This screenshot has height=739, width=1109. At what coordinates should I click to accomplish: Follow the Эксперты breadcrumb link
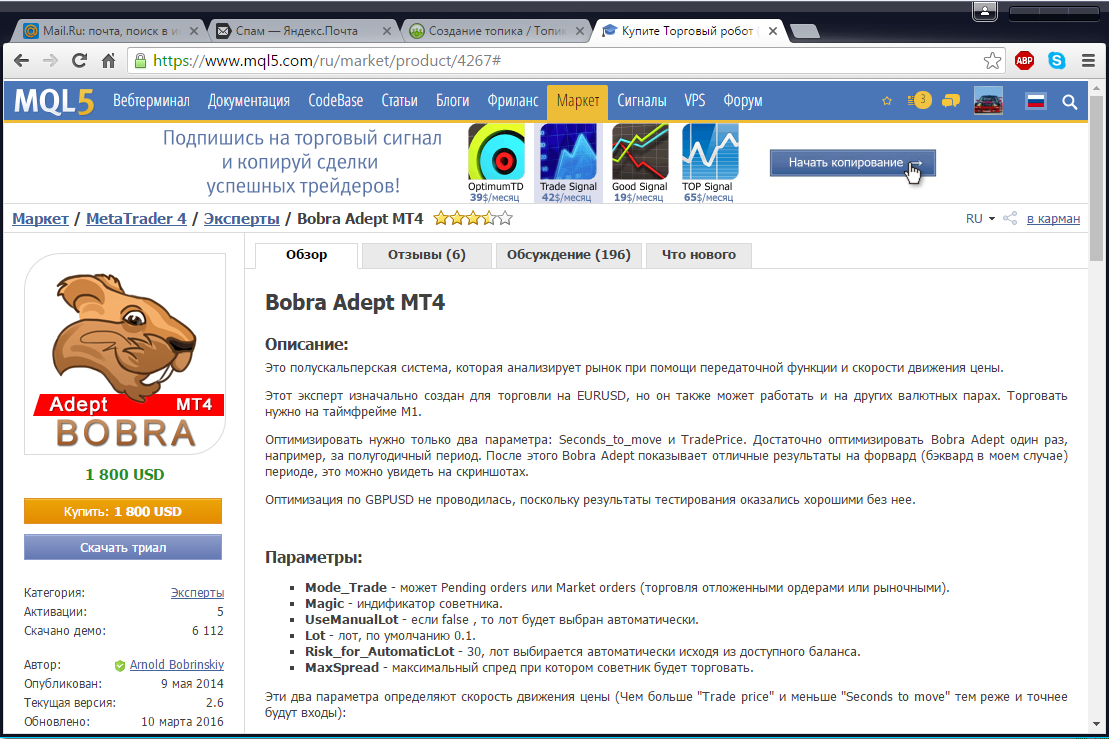point(242,219)
